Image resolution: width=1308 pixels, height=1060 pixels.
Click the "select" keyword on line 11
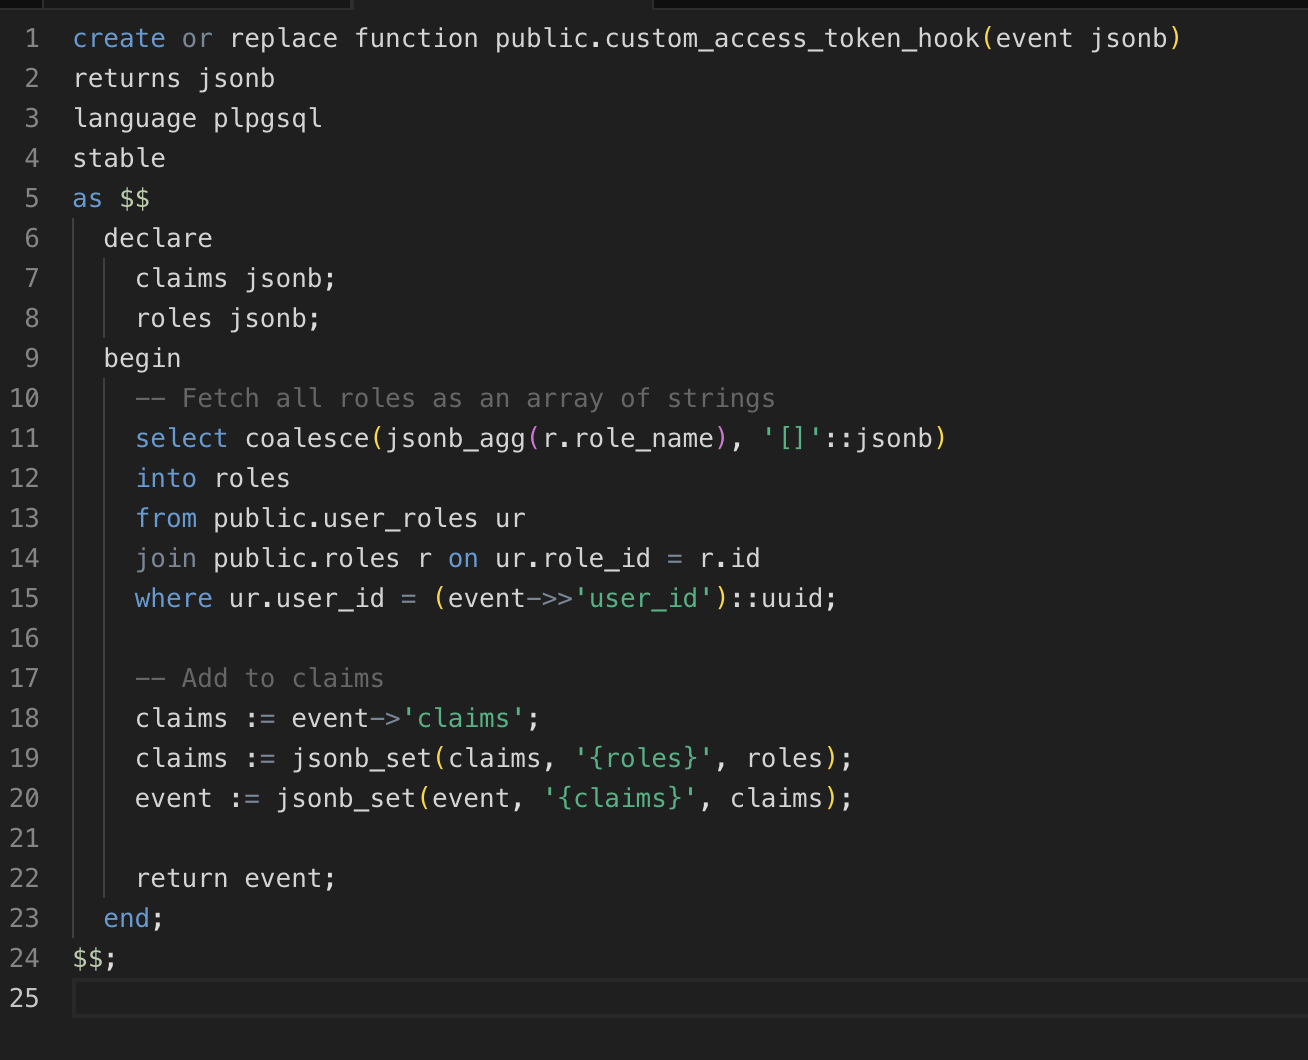(x=182, y=439)
